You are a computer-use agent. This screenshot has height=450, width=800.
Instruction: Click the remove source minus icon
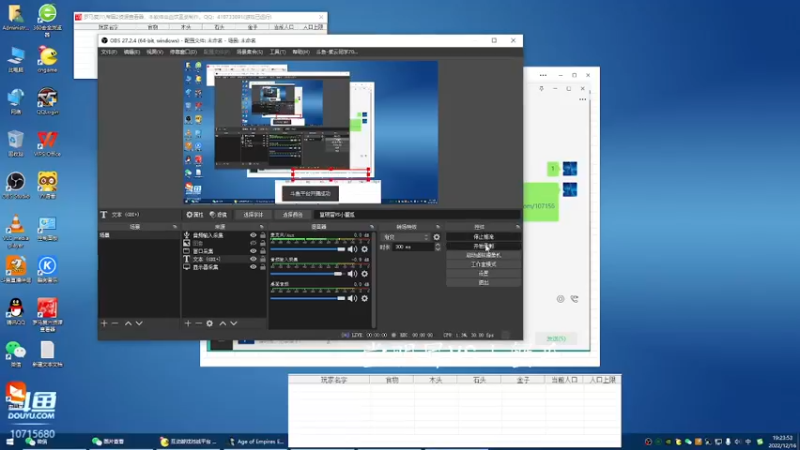tap(198, 323)
